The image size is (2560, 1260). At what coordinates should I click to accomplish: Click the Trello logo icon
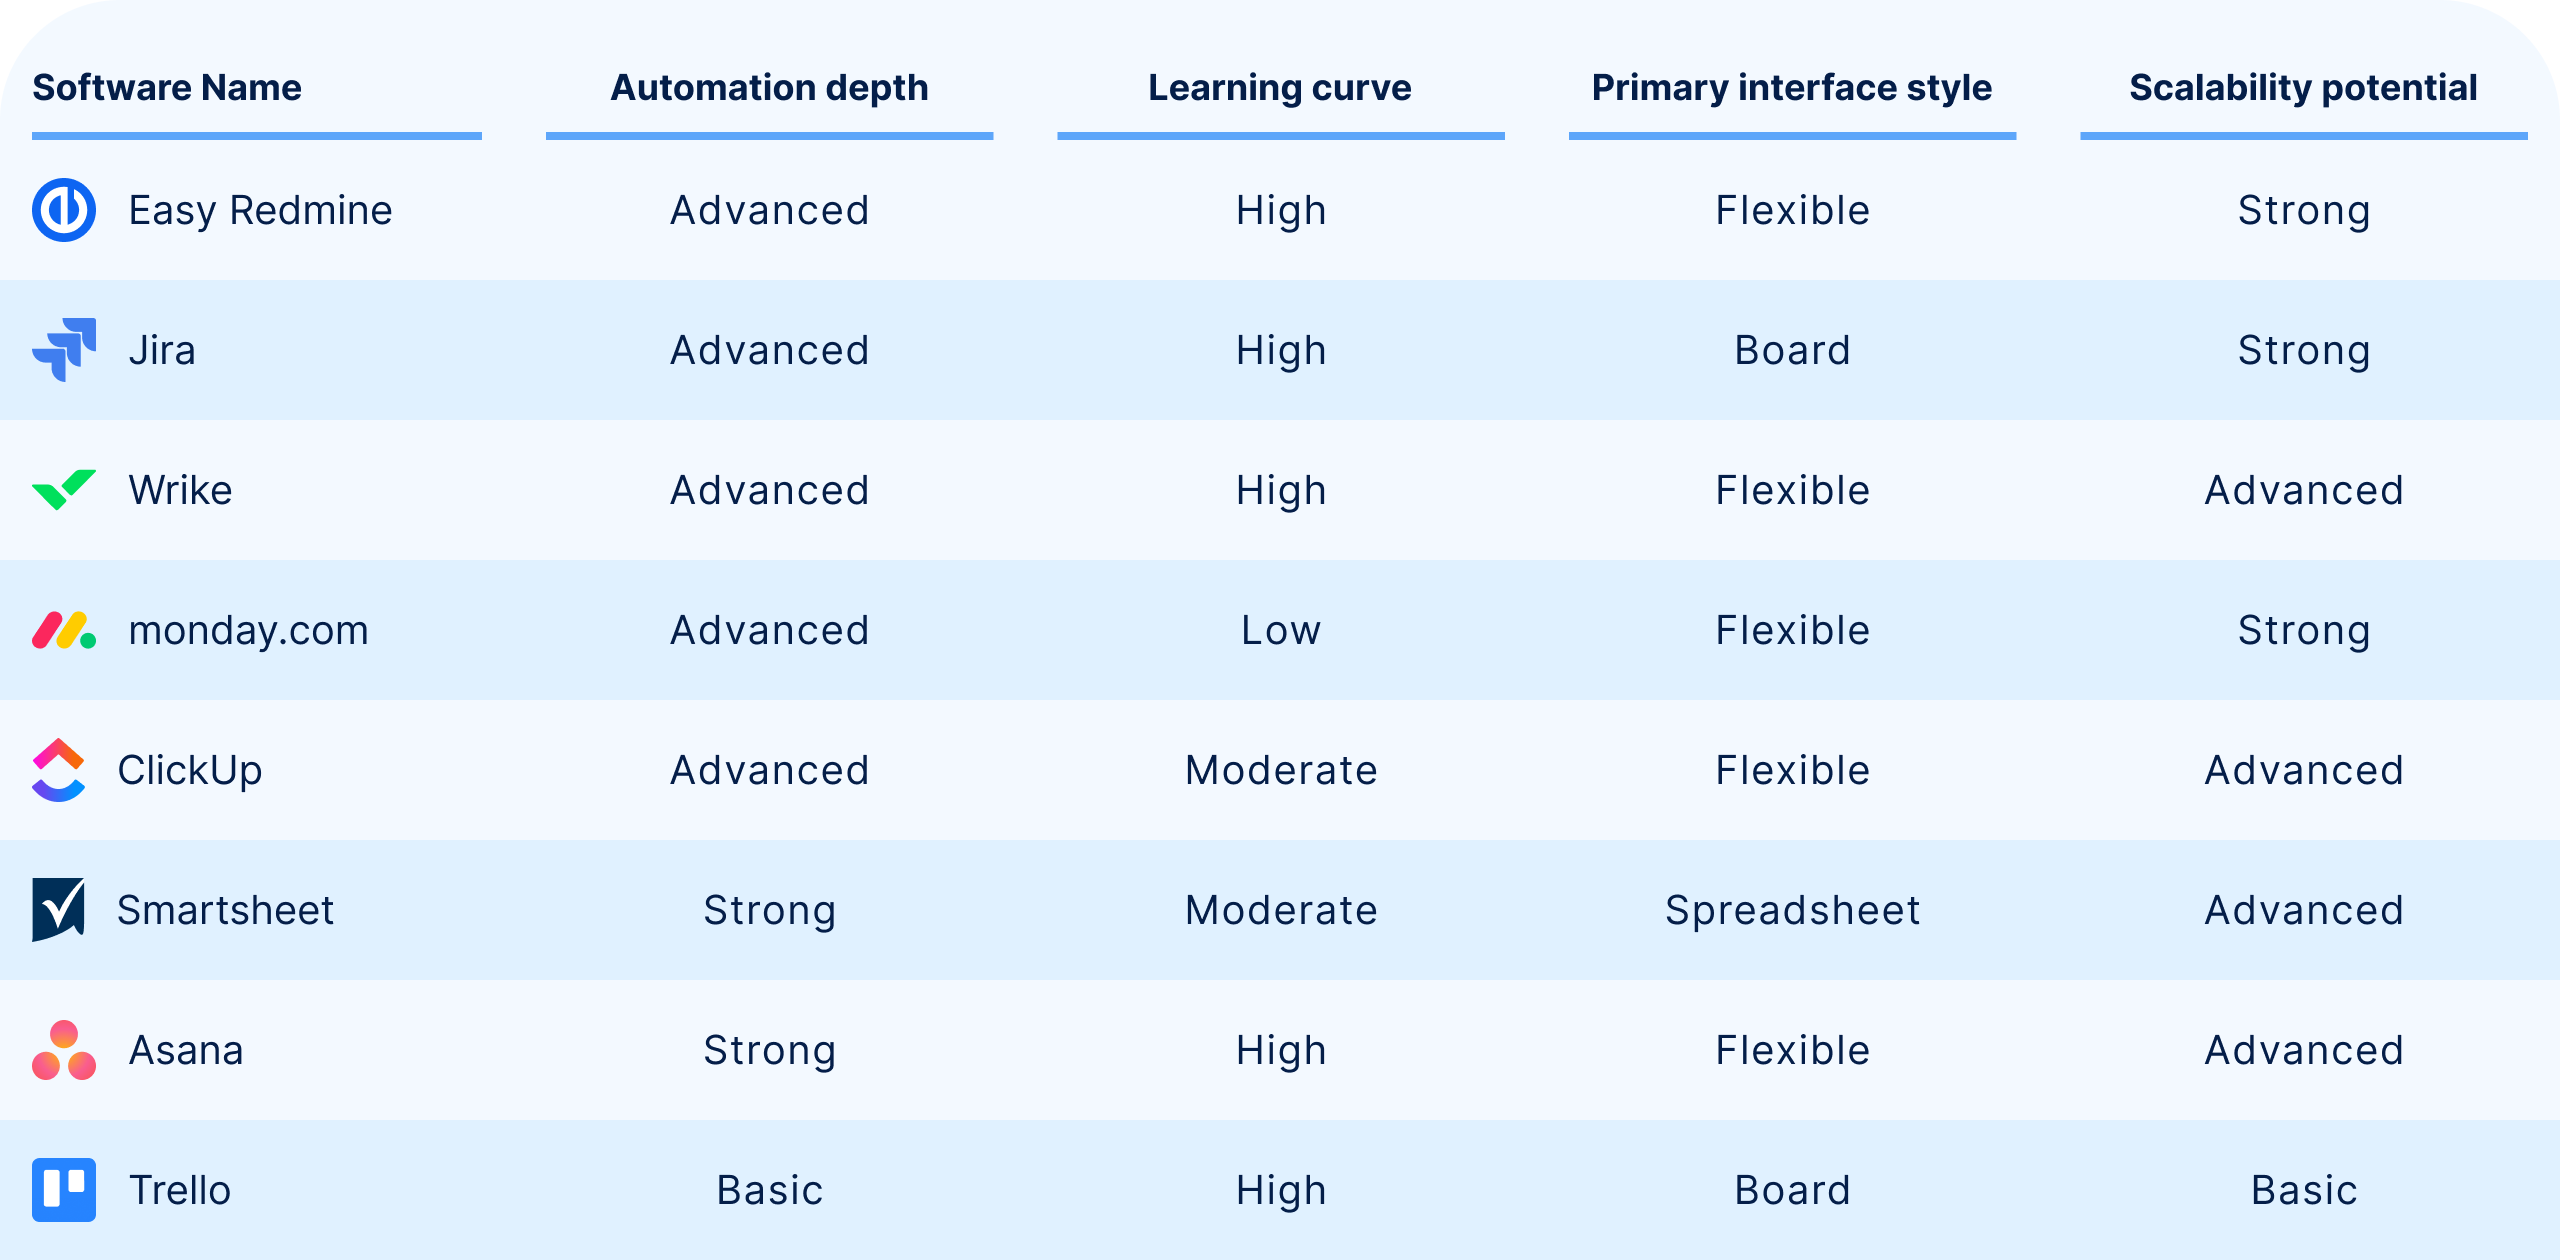point(64,1190)
